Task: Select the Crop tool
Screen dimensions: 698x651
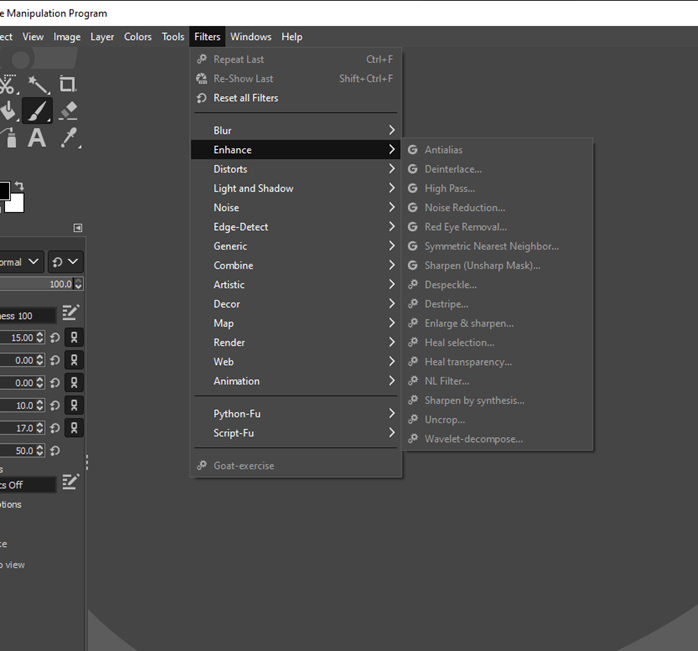Action: click(x=68, y=84)
